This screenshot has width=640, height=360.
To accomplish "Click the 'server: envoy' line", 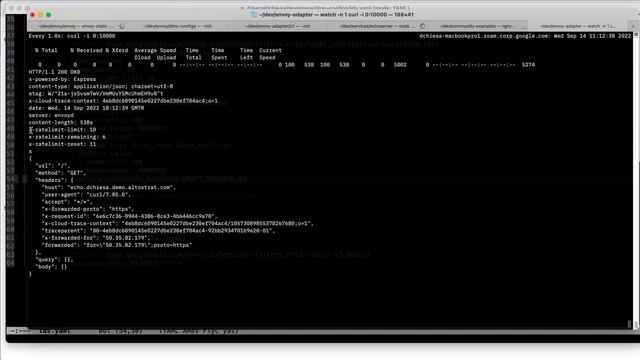I will [51, 116].
